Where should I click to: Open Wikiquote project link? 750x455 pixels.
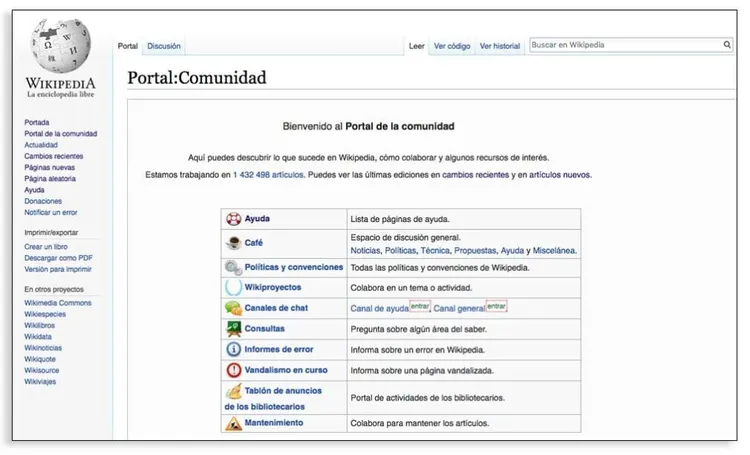(x=40, y=359)
